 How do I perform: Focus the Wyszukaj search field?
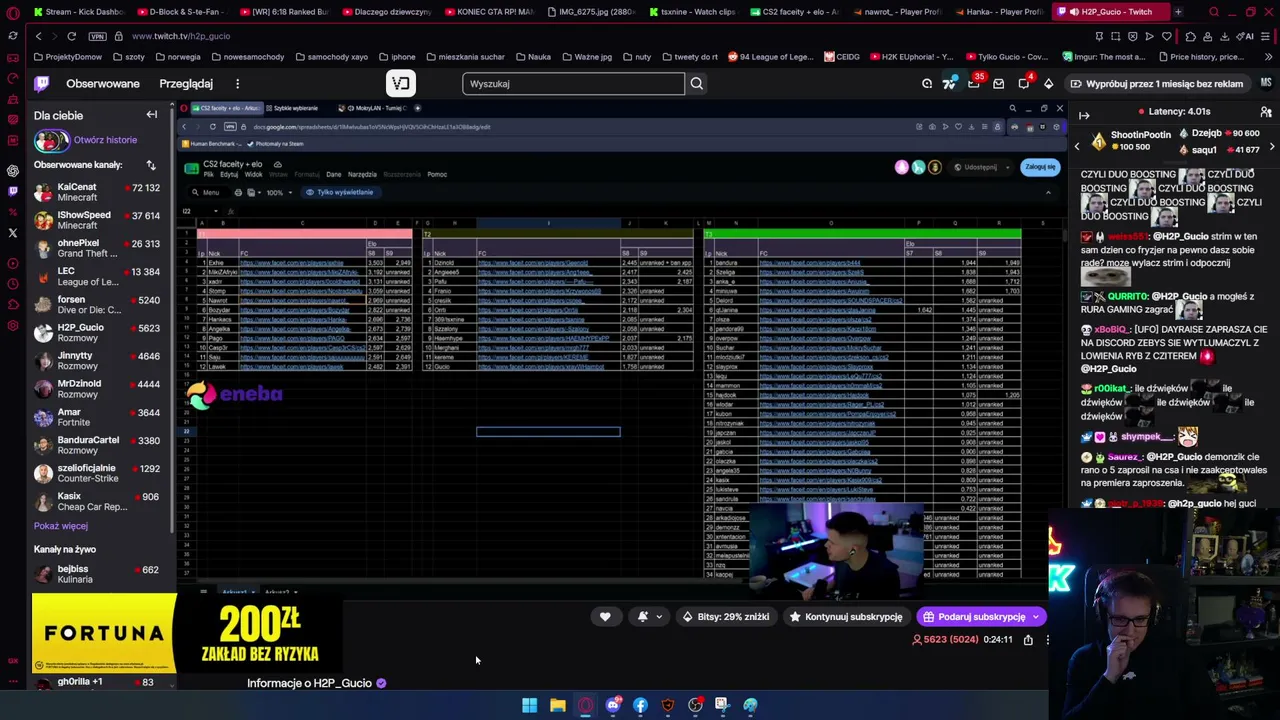click(x=574, y=84)
